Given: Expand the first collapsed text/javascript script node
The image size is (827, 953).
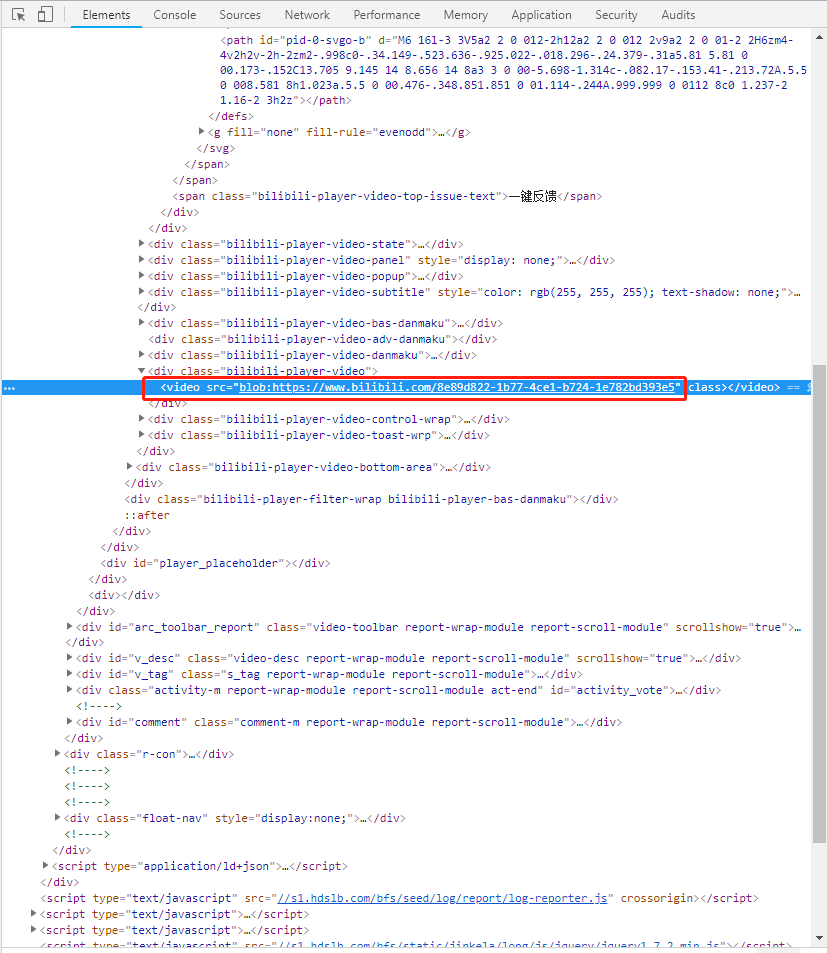Looking at the screenshot, I should (34, 913).
